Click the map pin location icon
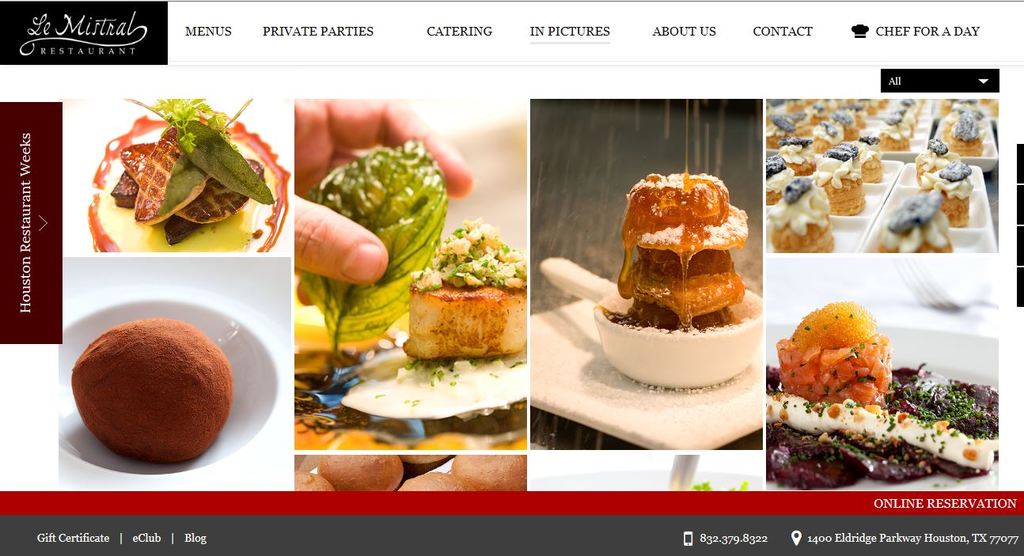 (796, 538)
